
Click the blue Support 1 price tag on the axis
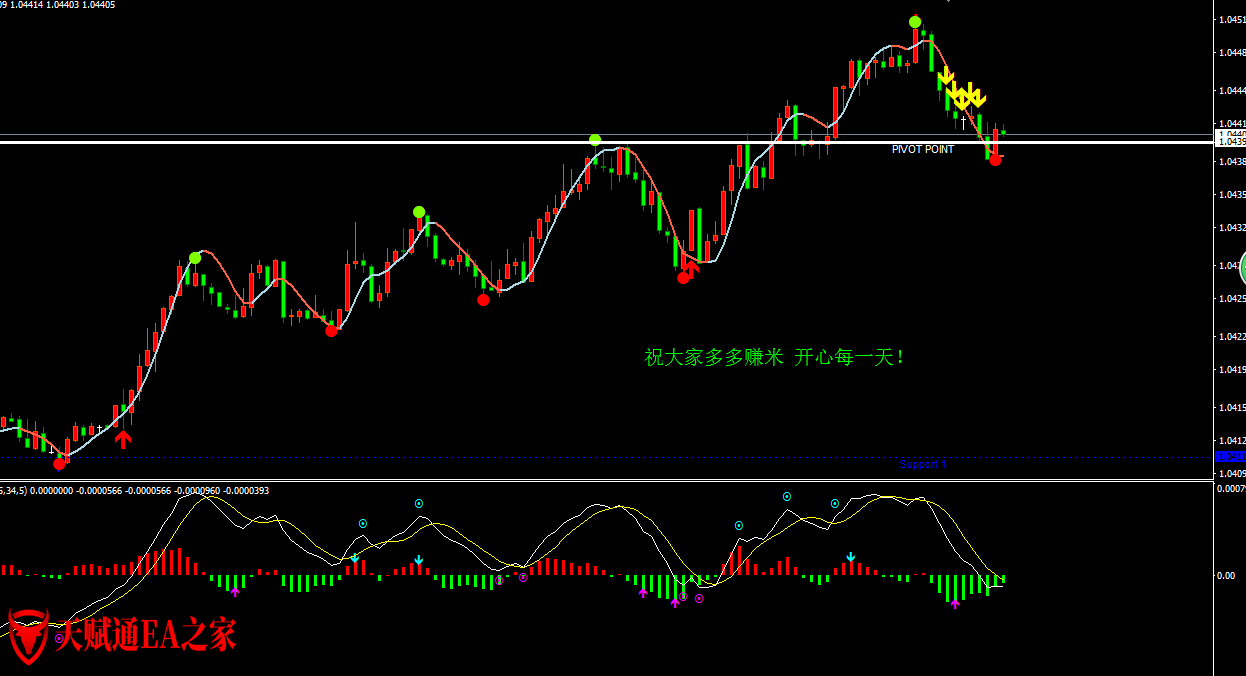tap(1230, 456)
